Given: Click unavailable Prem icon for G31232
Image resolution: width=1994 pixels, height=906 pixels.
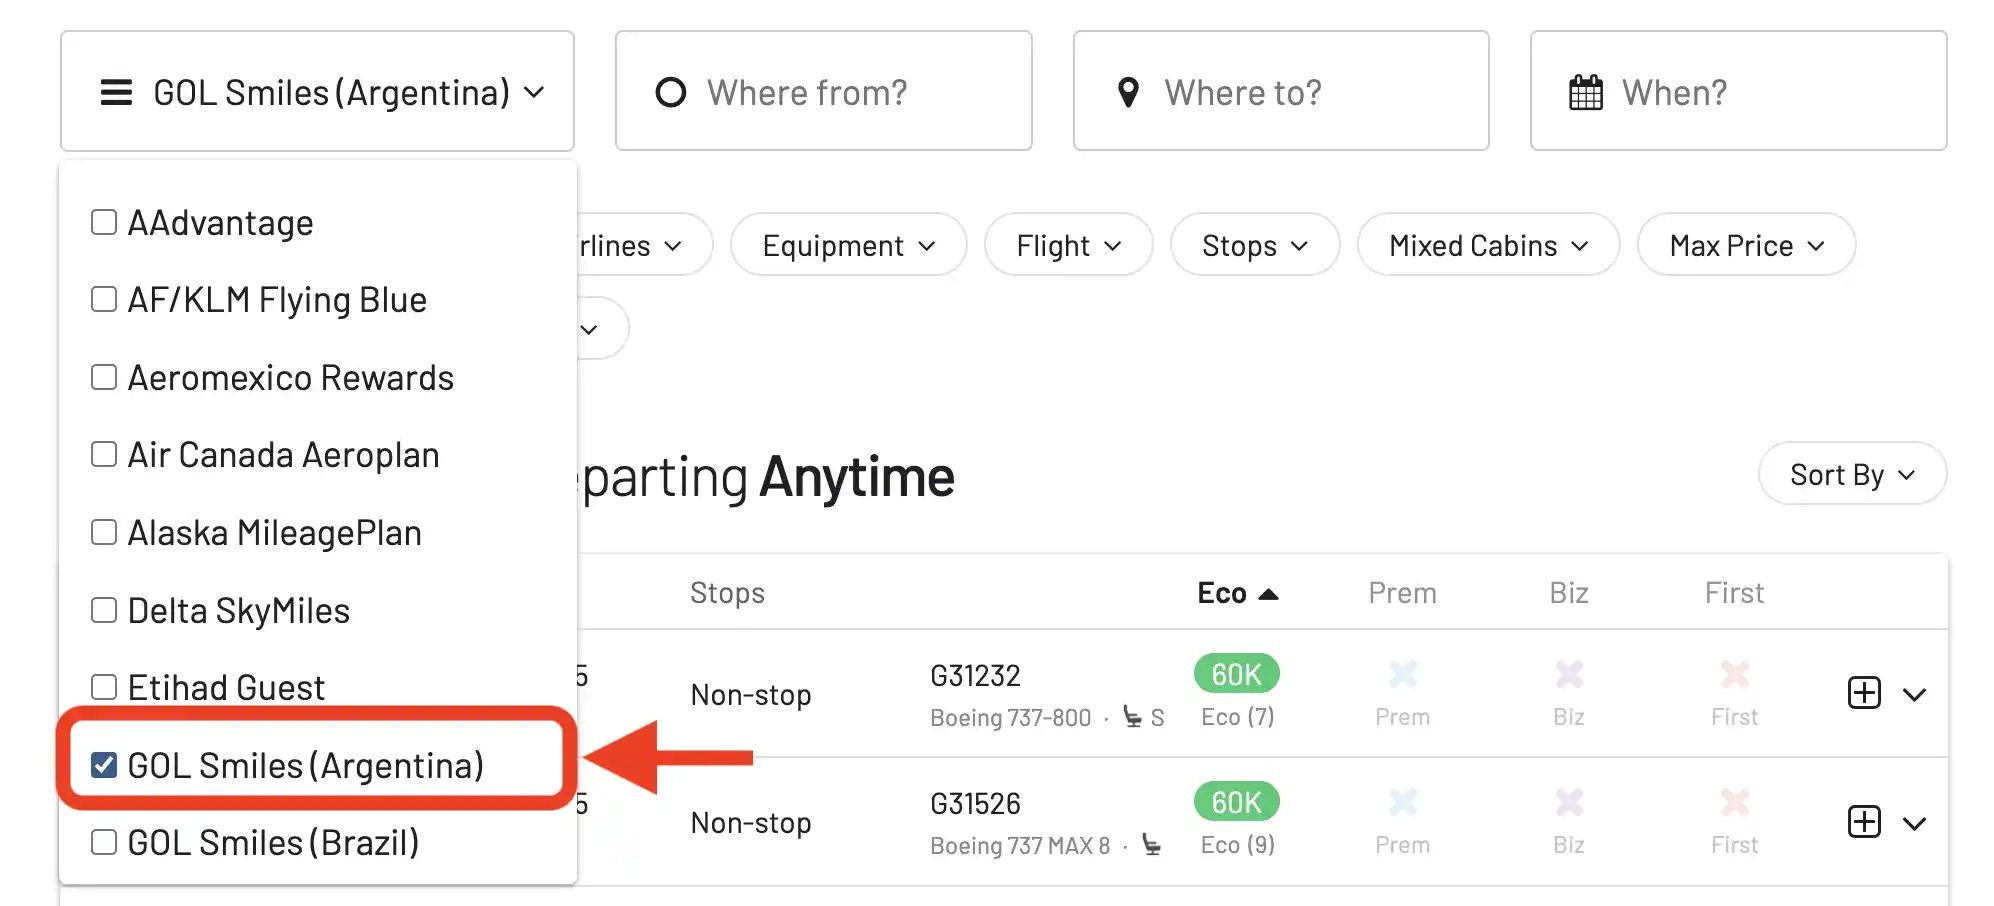Looking at the screenshot, I should 1403,674.
